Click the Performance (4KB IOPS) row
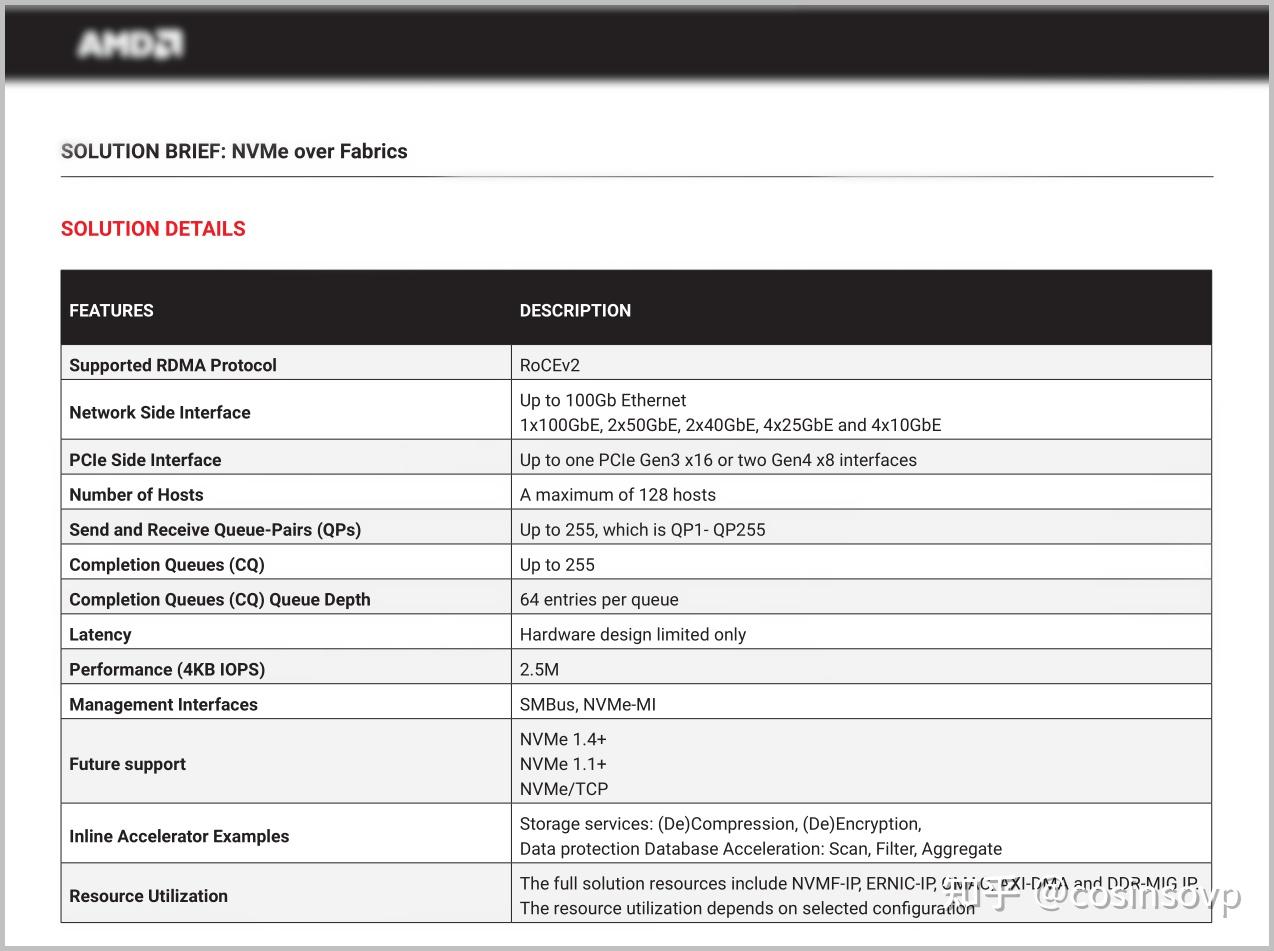The image size is (1274, 951). tap(167, 669)
